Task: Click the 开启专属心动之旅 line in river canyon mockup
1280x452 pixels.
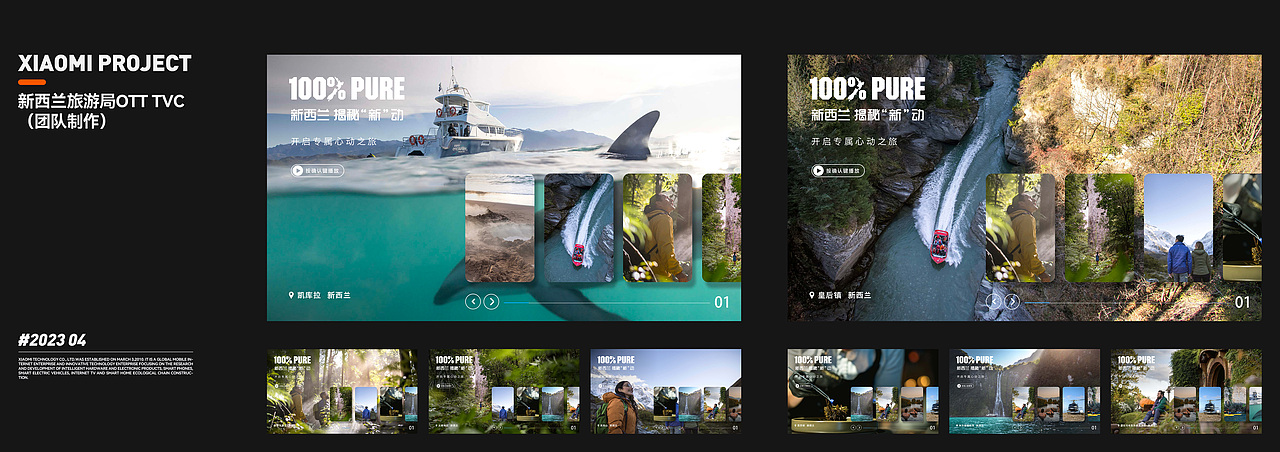Action: pos(855,142)
